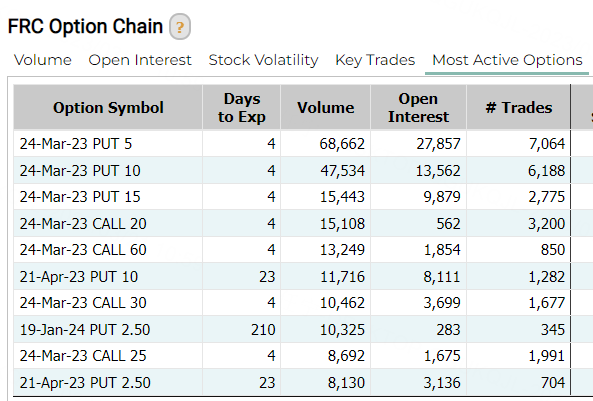
Task: Click volume value 13,249
Action: point(342,250)
